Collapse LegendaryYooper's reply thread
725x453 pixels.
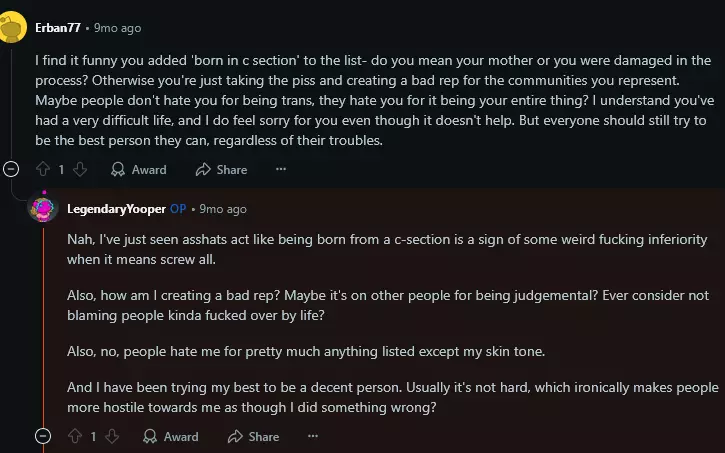(x=42, y=437)
